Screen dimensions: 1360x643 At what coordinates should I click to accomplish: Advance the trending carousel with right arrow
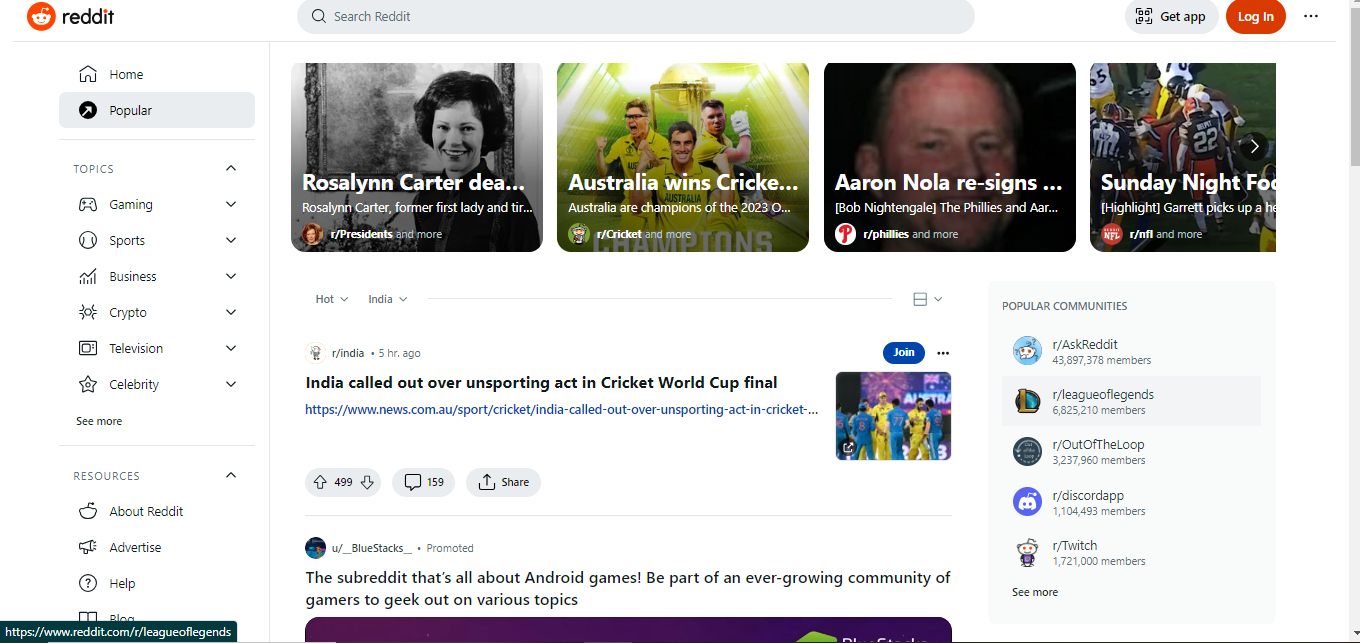click(x=1254, y=146)
